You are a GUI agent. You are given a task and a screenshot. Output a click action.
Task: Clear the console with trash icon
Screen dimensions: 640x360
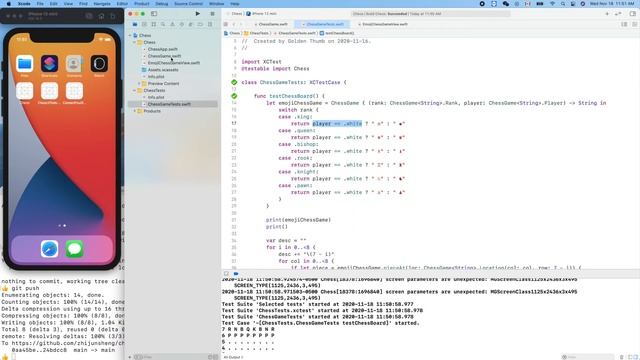pos(622,357)
